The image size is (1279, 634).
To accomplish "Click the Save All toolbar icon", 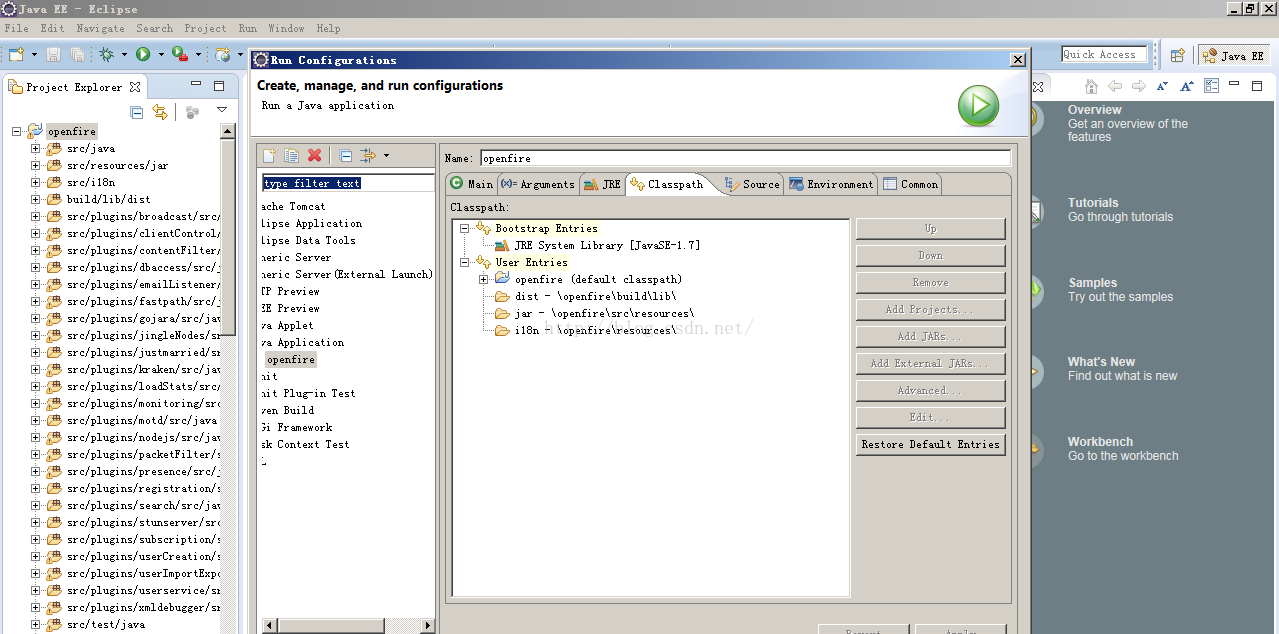I will click(77, 54).
